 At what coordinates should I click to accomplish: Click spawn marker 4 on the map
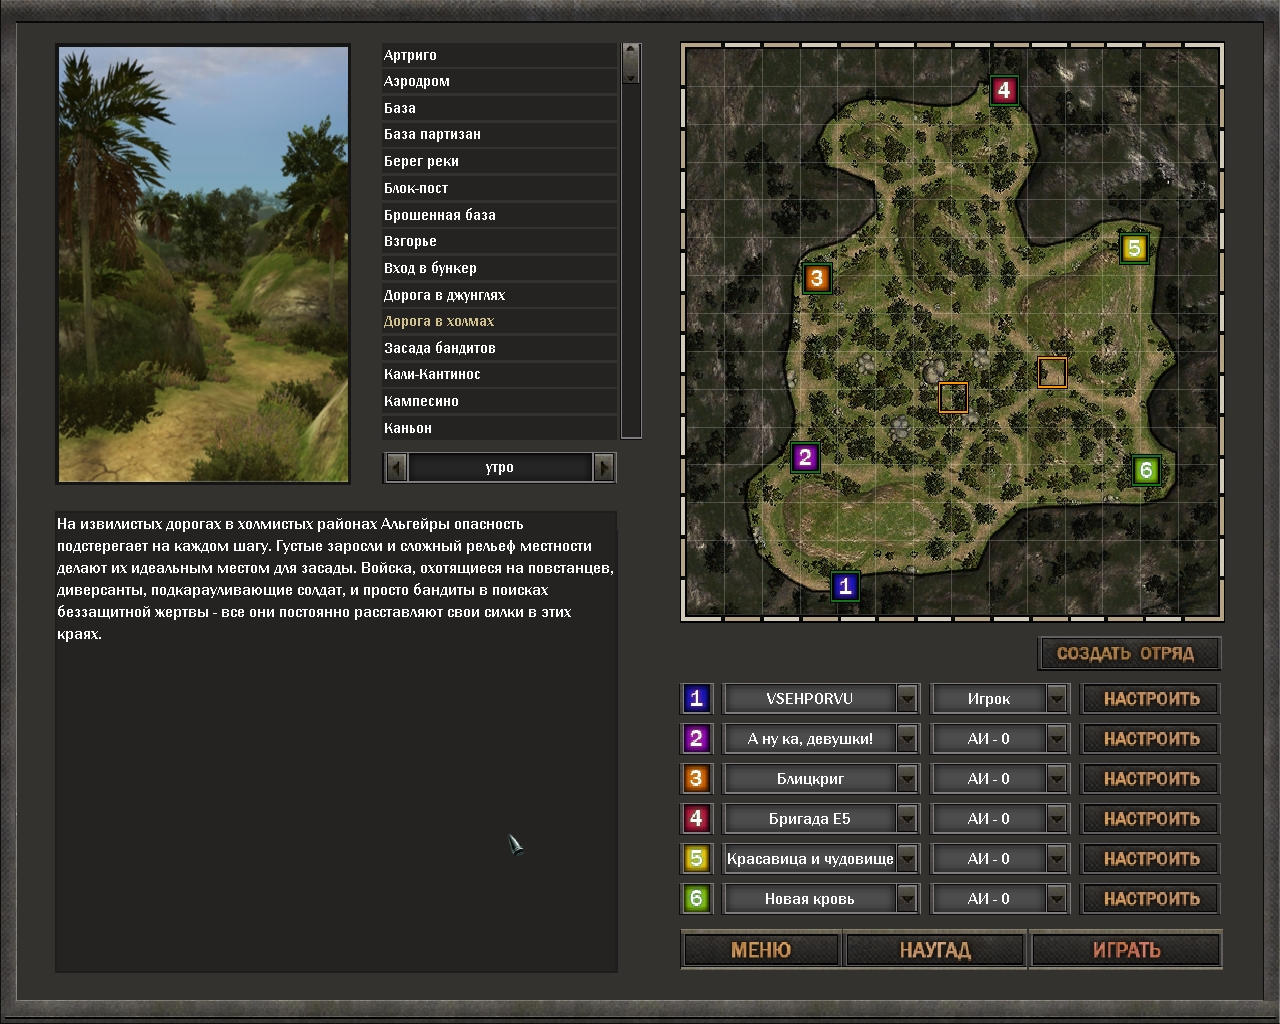[1003, 91]
